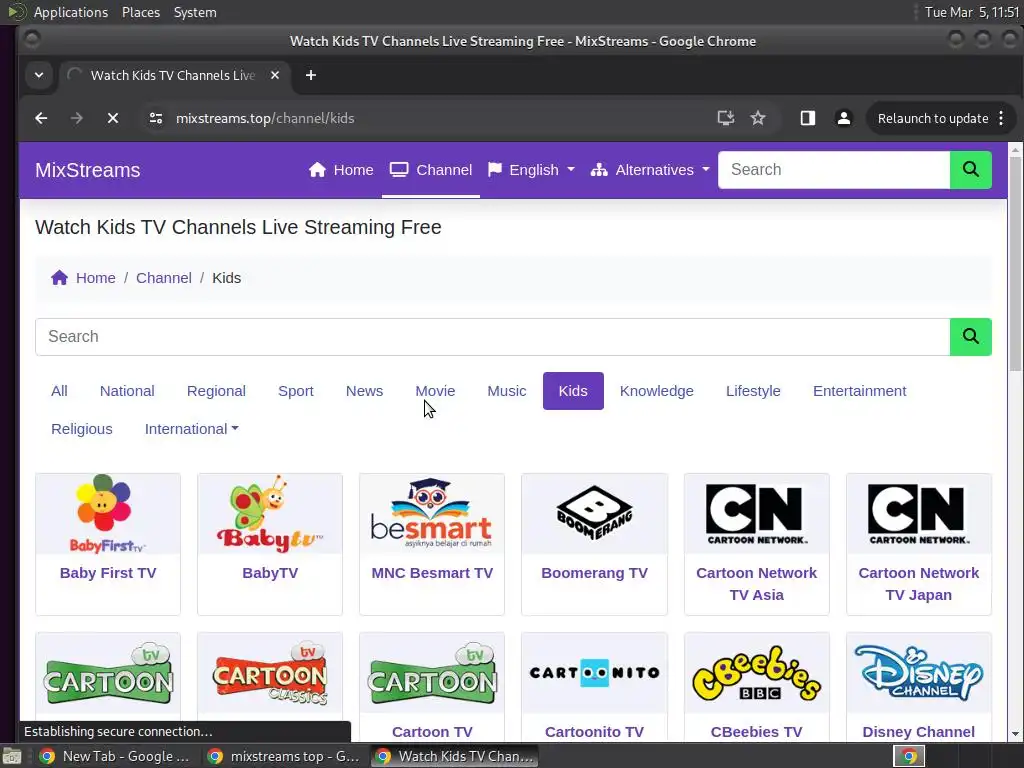This screenshot has width=1024, height=768.
Task: Close the Watch Kids TV Channels tab
Action: coord(275,75)
